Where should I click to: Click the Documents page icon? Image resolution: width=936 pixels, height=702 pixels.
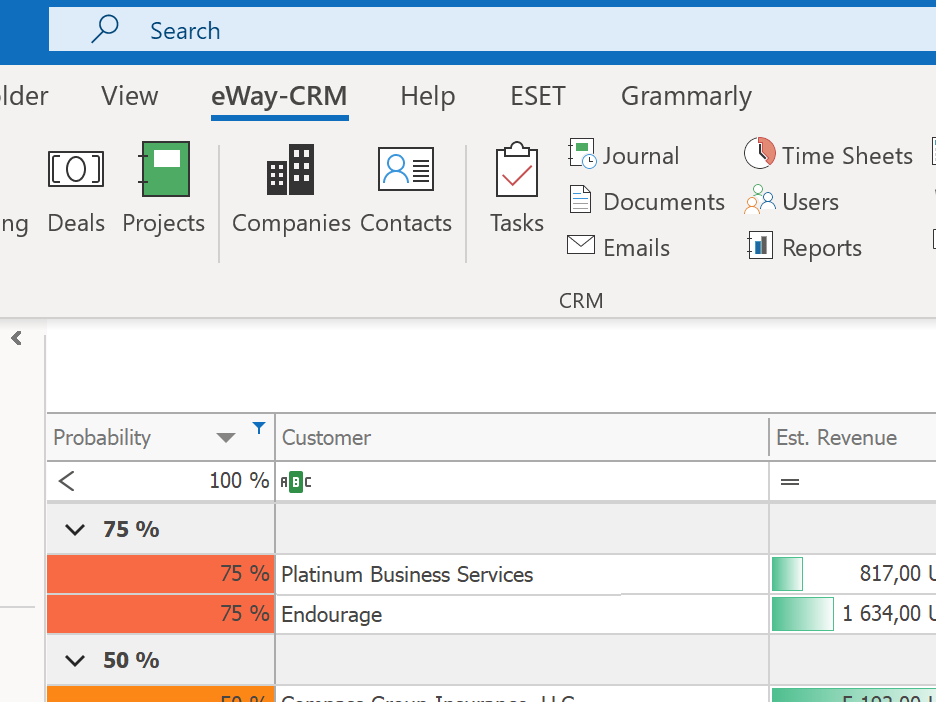580,199
